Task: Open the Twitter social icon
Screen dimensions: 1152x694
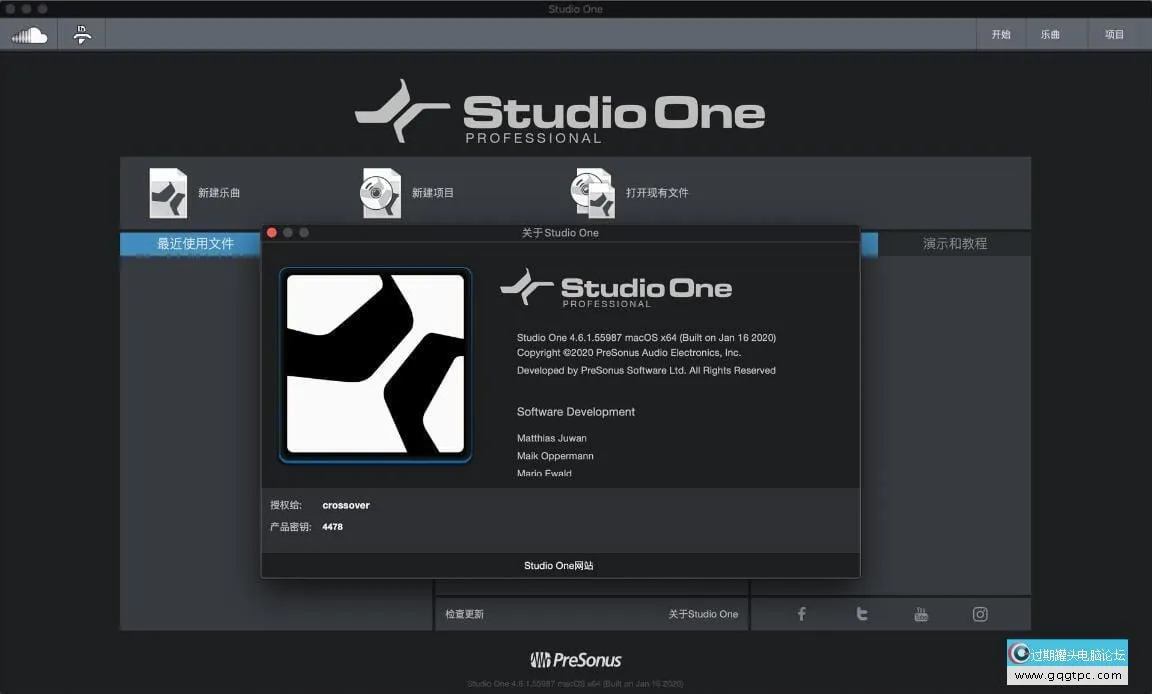Action: (x=861, y=614)
